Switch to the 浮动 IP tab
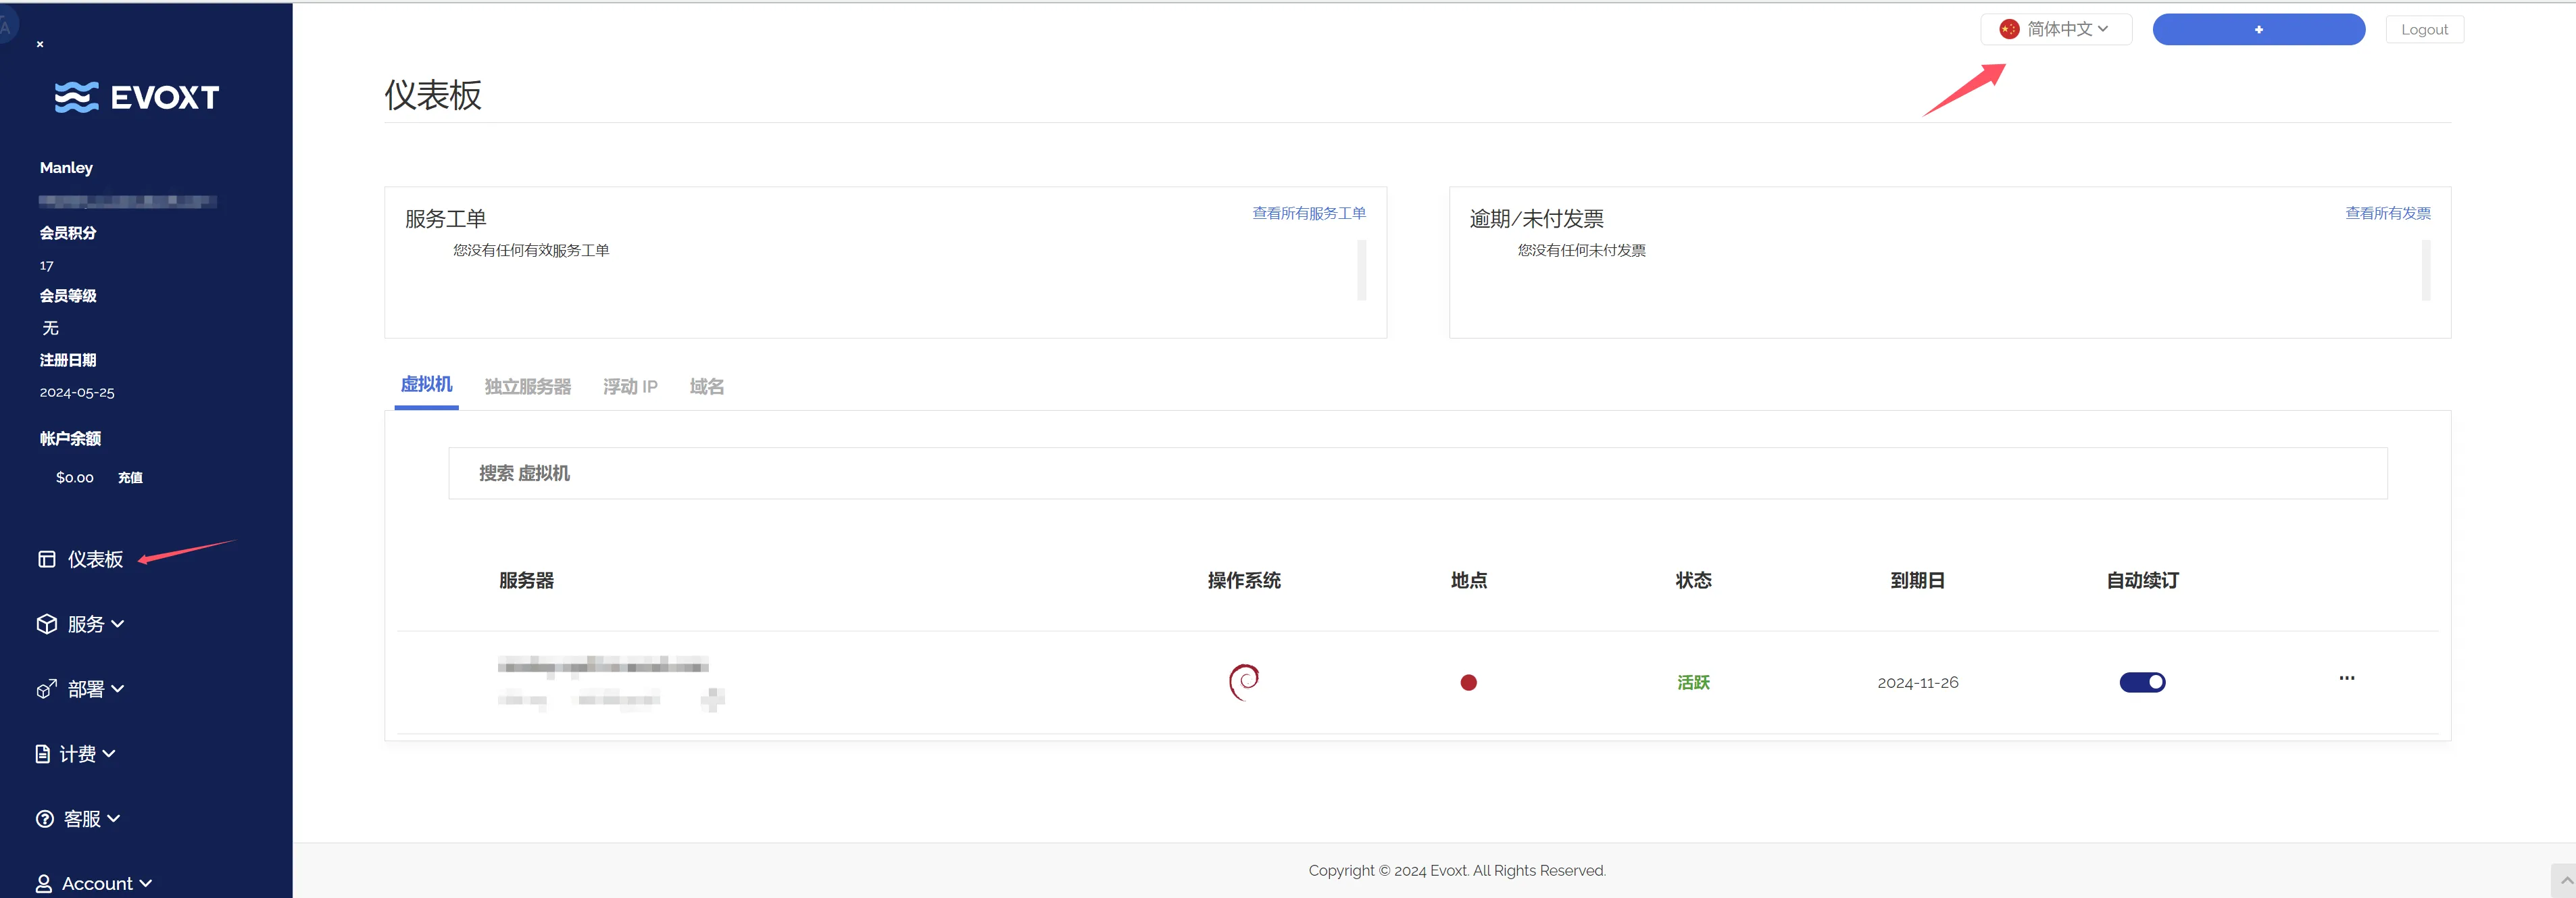 630,386
